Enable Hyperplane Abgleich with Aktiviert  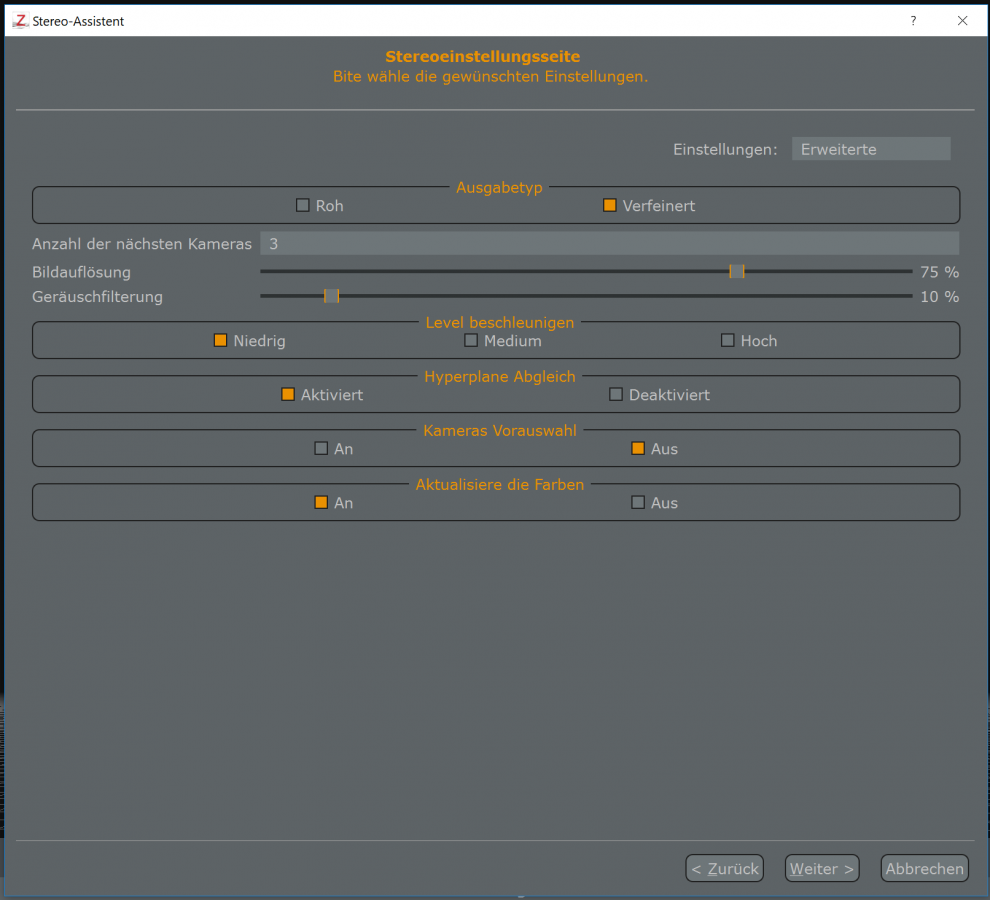point(288,395)
